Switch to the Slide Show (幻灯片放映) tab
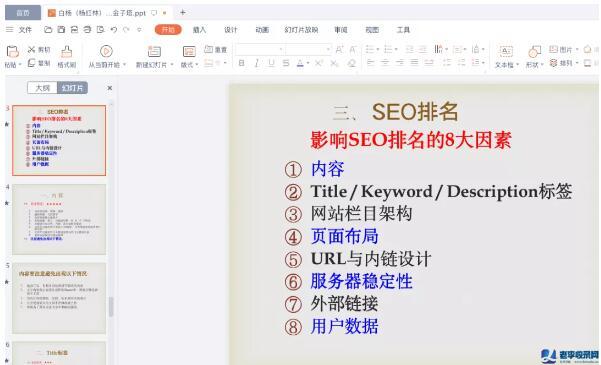Viewport: 601px width, 365px height. point(301,30)
